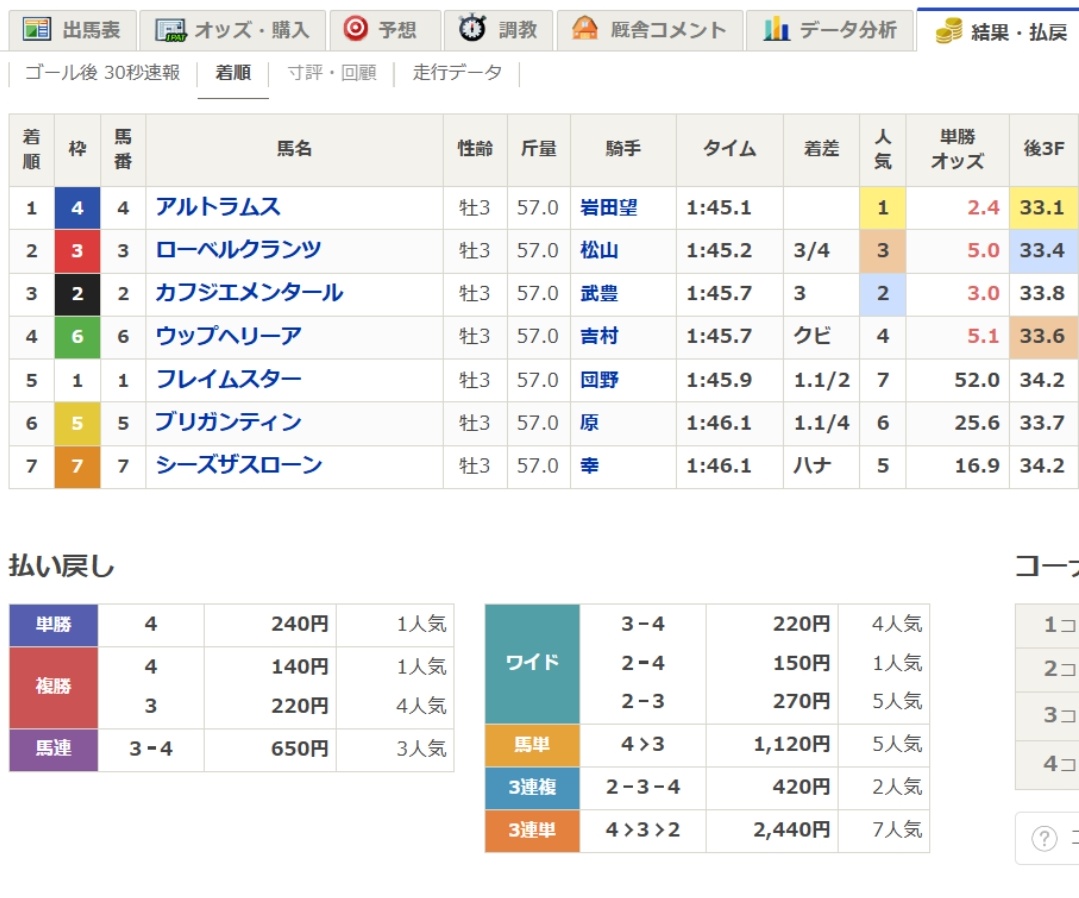Screen dimensions: 1079x898
Task: Click the タイム column header
Action: [729, 149]
